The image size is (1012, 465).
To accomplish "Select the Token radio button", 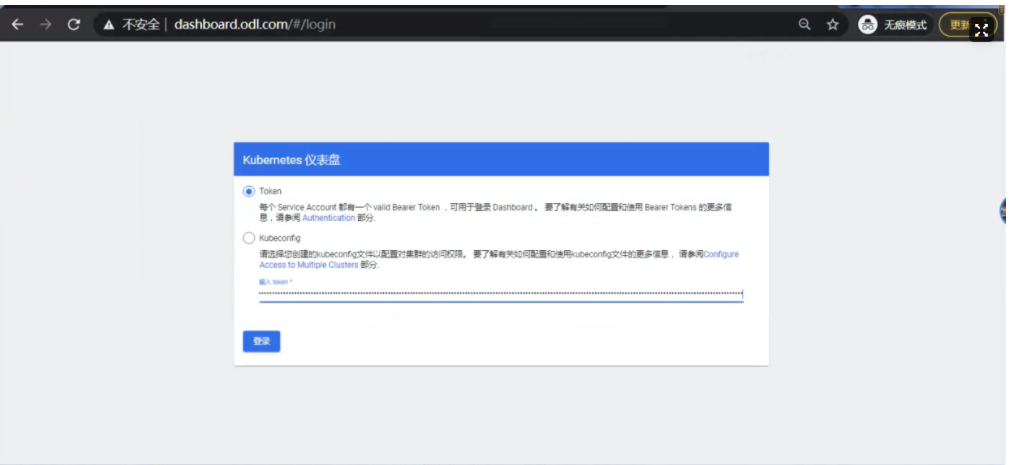I will pos(248,192).
